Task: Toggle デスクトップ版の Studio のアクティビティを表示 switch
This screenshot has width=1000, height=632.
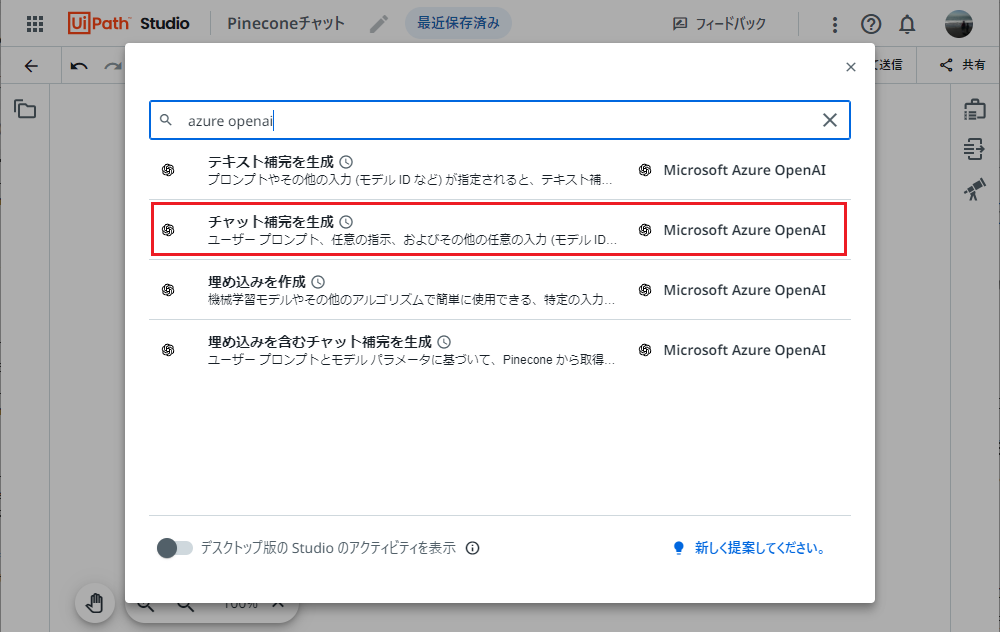Action: click(175, 548)
